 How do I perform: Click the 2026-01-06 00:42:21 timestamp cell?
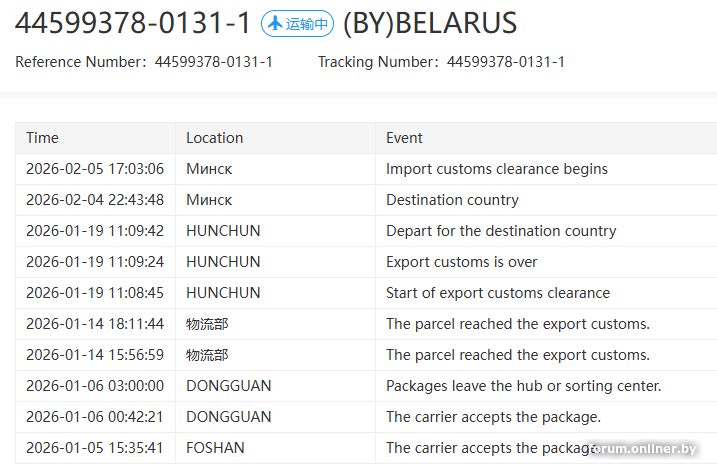(95, 417)
